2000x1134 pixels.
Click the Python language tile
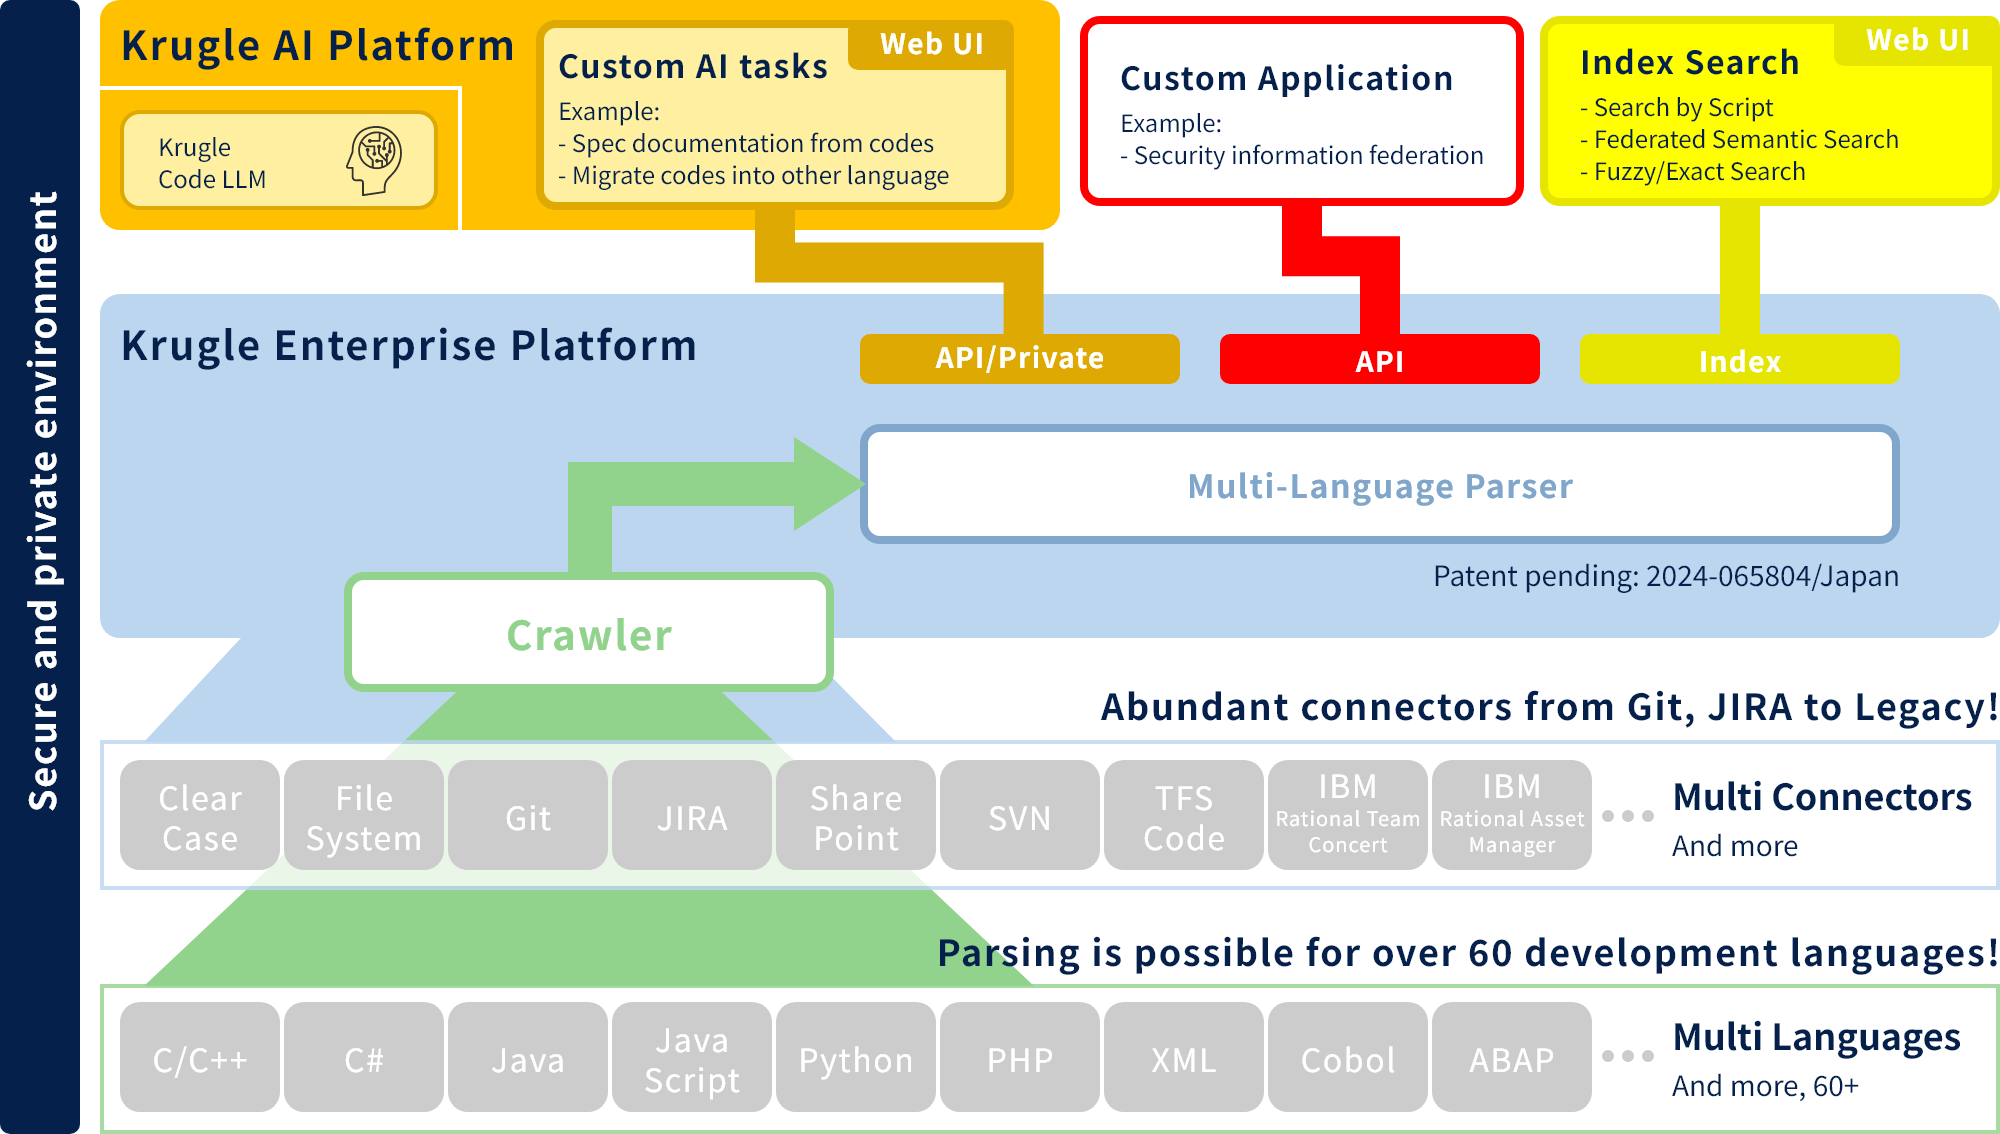point(856,1057)
